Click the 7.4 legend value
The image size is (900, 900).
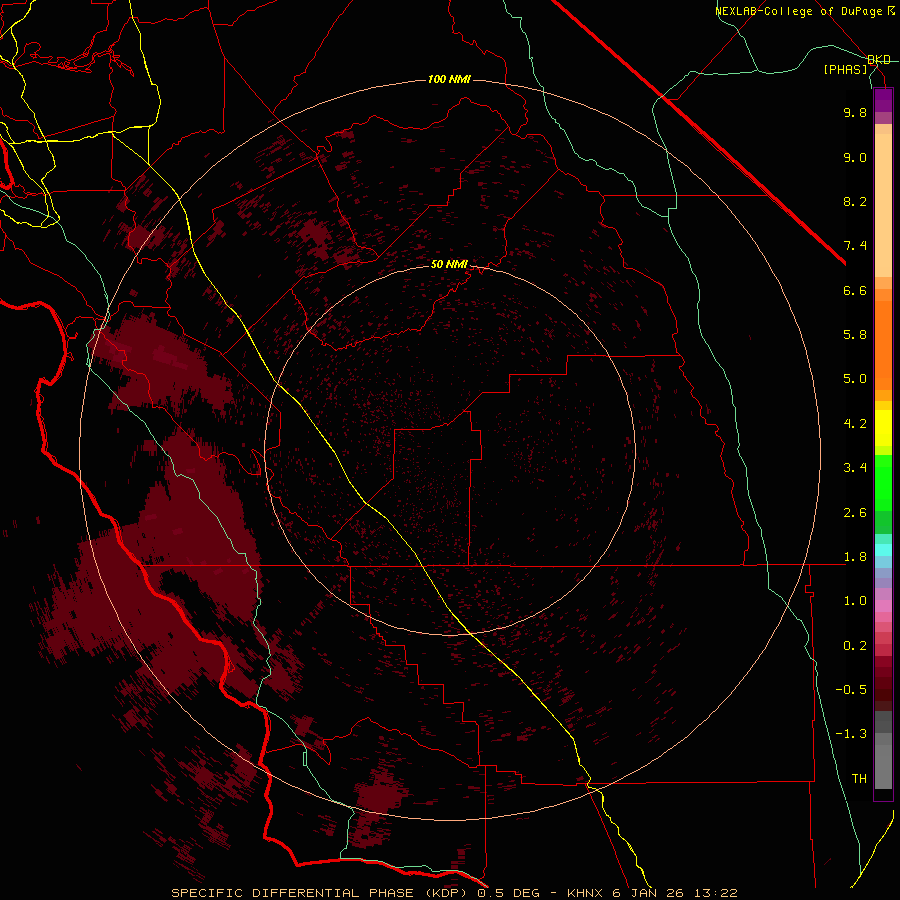pyautogui.click(x=855, y=246)
